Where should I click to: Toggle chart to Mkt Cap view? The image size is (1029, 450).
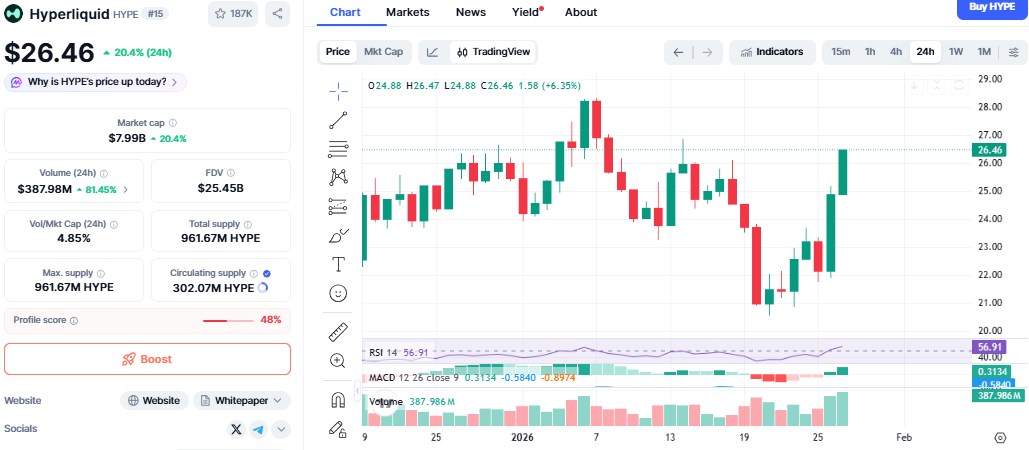tap(383, 52)
